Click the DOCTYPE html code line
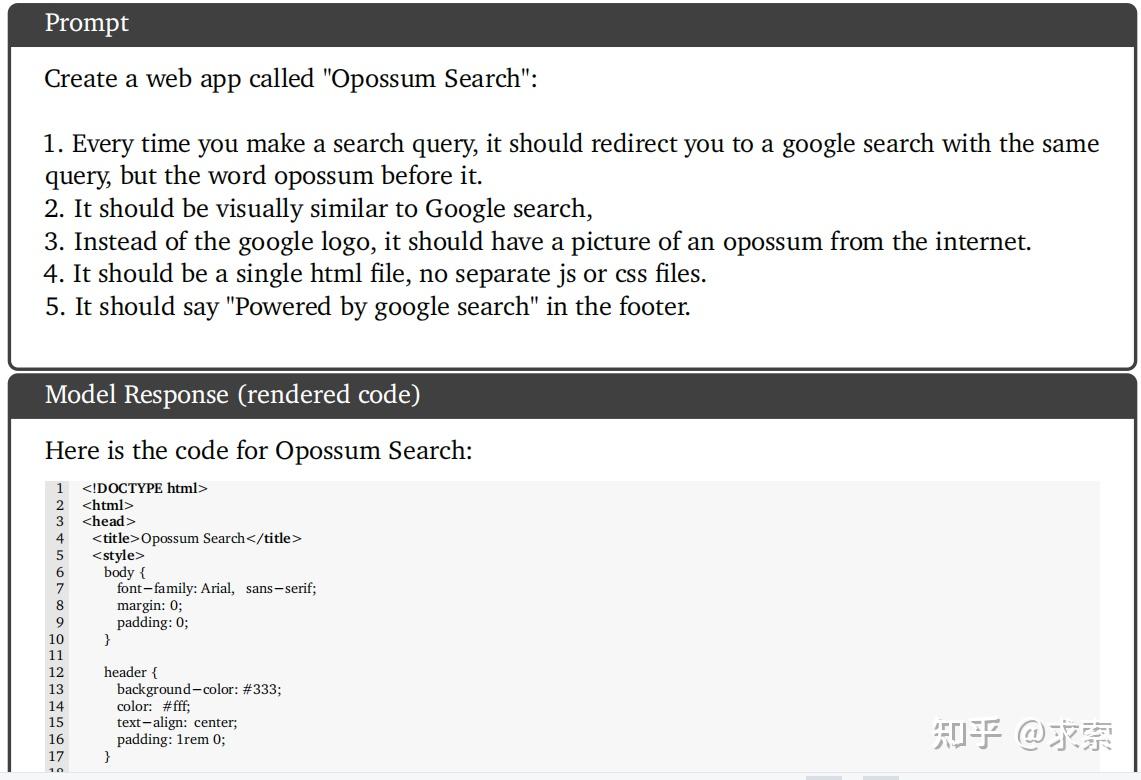1141x780 pixels. pos(145,488)
